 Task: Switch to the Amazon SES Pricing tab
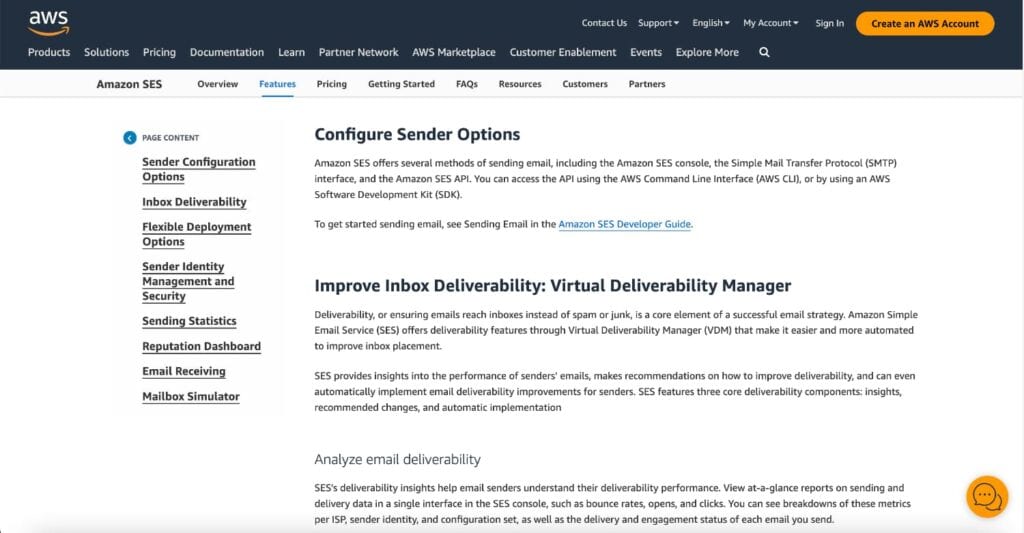(332, 84)
